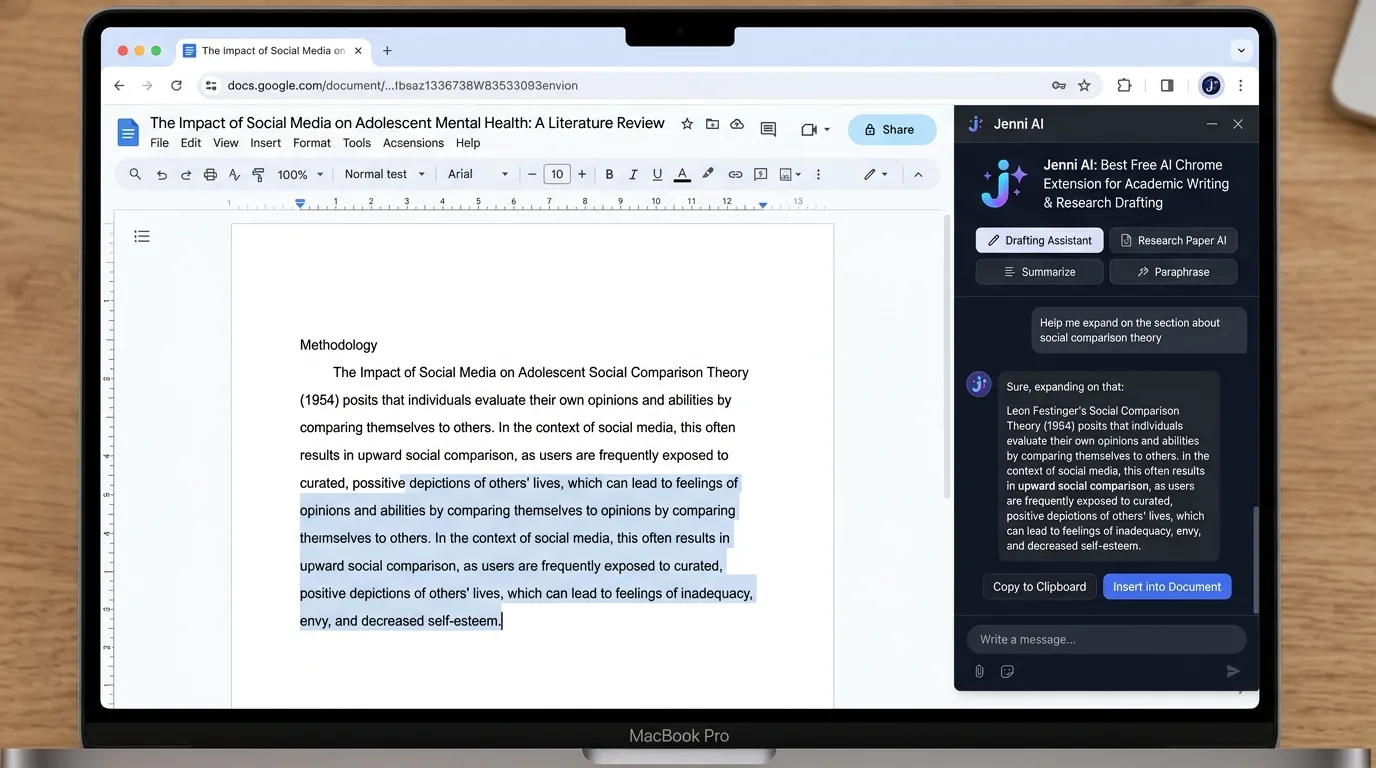Open the video meeting dropdown

coord(816,129)
